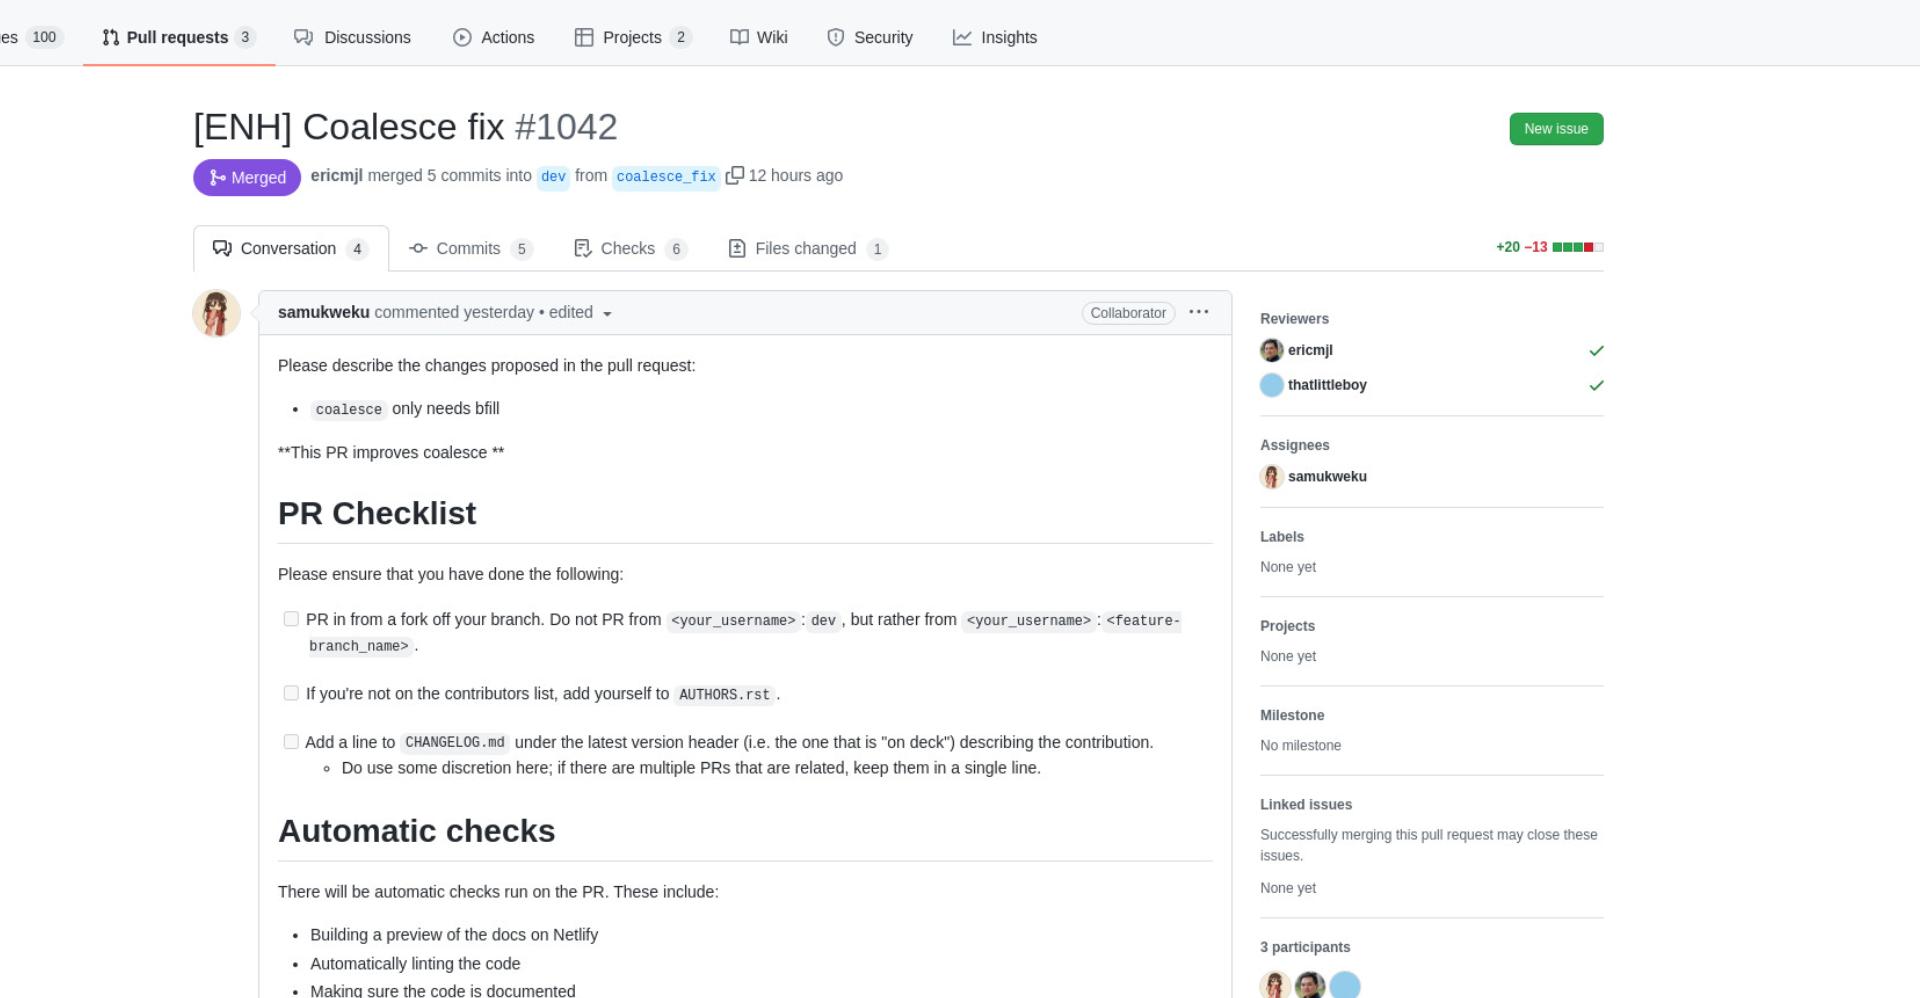Go to Actions play icon tab
The image size is (1920, 998).
(x=494, y=37)
